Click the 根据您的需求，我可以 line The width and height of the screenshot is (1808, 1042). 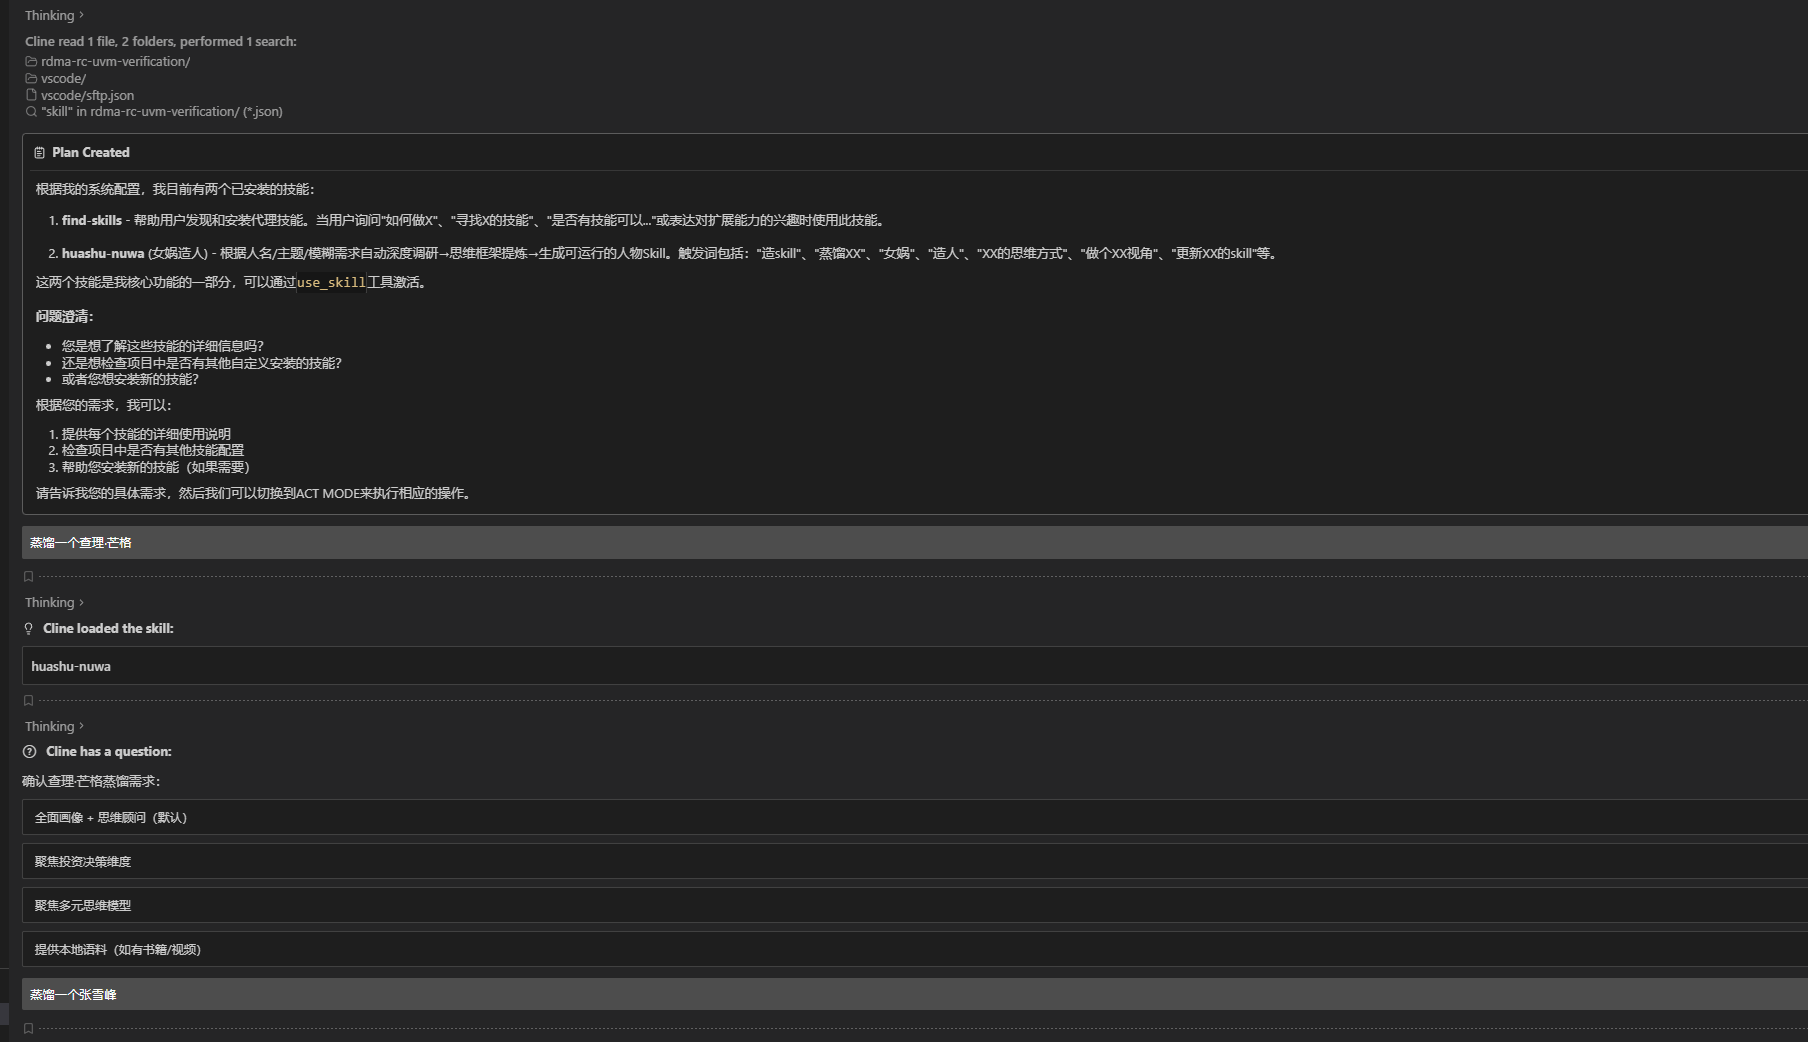pos(104,405)
